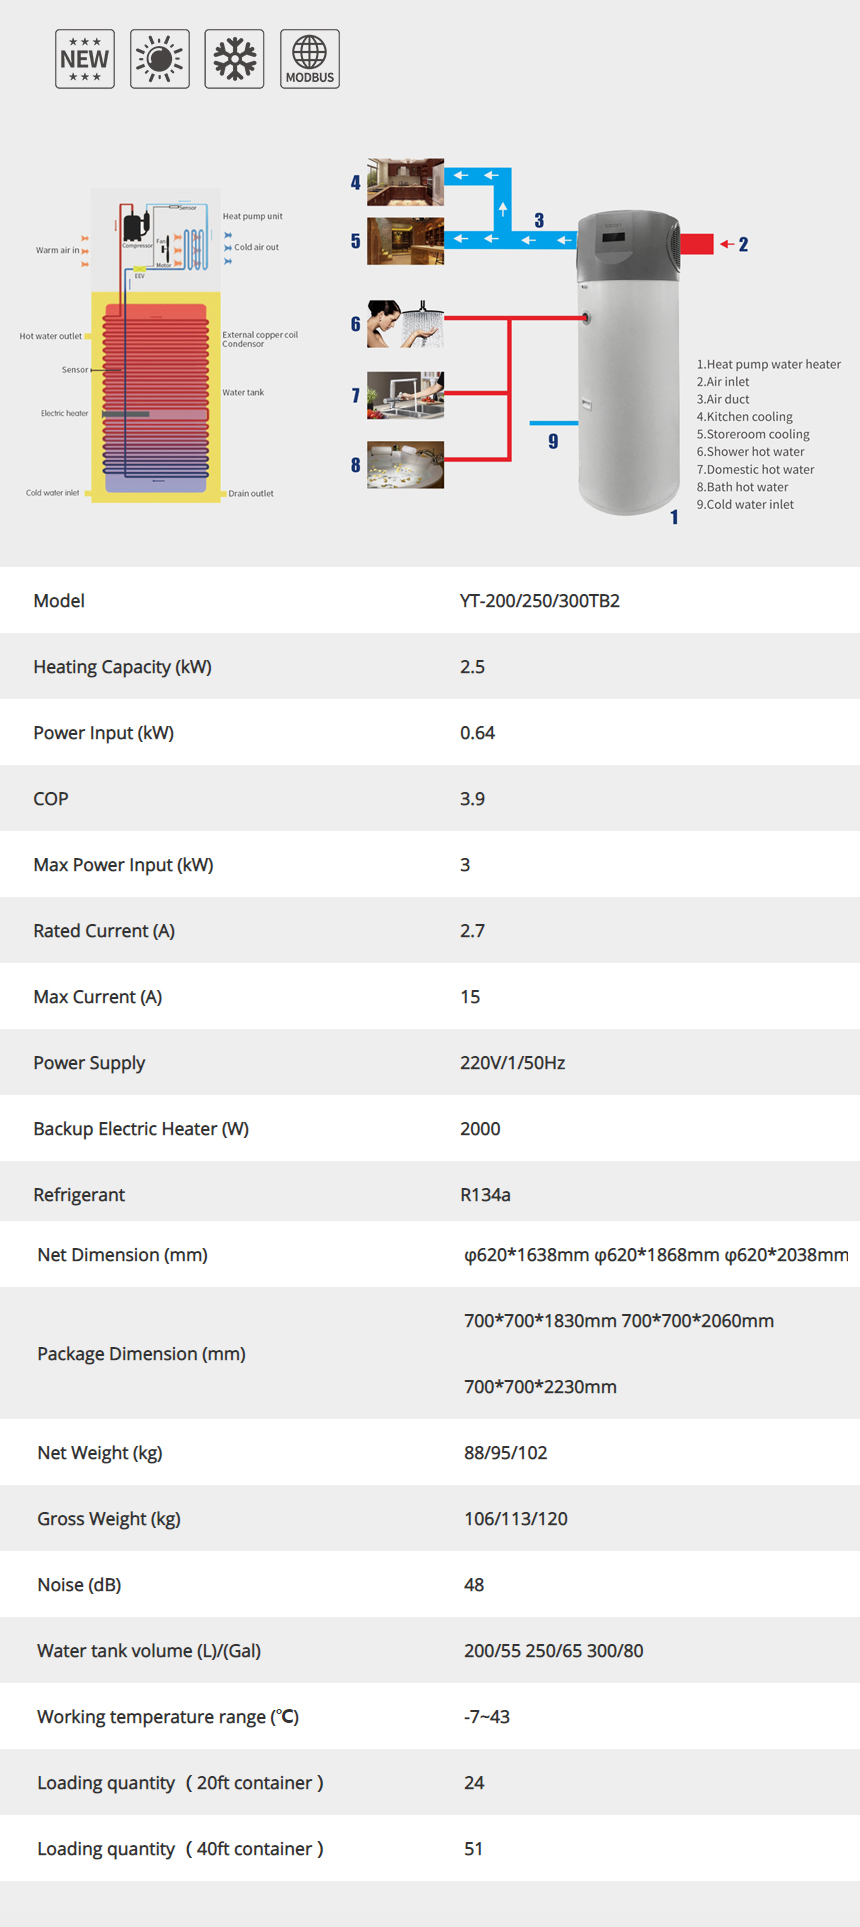Click the snowflake cooling icon
Image resolution: width=860 pixels, height=1927 pixels.
235,59
